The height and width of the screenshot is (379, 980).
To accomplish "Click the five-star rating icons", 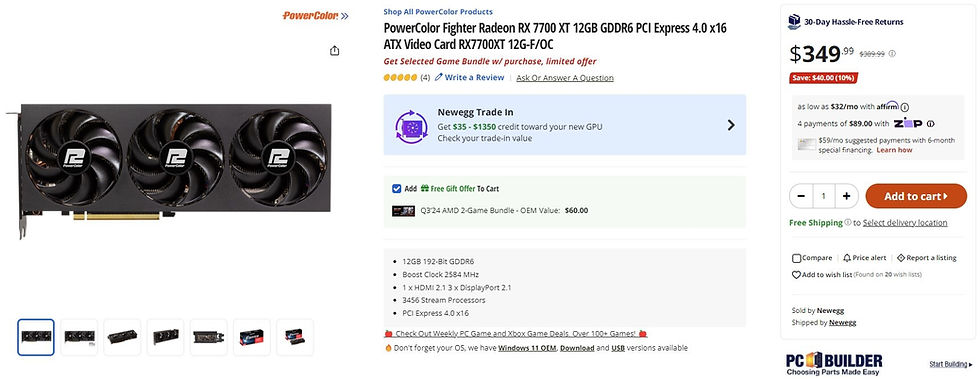I will pyautogui.click(x=400, y=78).
